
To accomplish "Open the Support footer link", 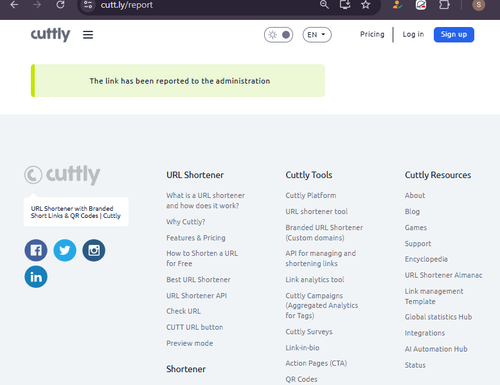I will click(x=418, y=244).
